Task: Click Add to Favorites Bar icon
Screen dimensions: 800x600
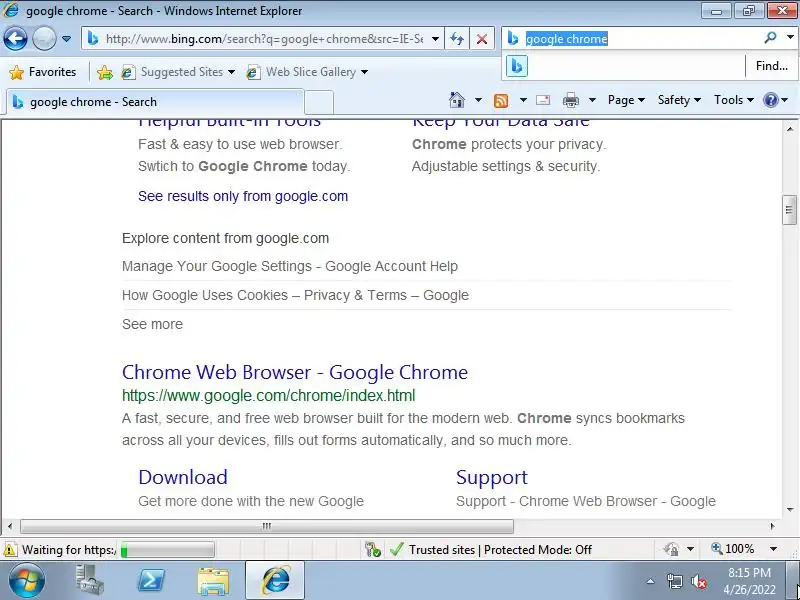Action: tap(105, 72)
